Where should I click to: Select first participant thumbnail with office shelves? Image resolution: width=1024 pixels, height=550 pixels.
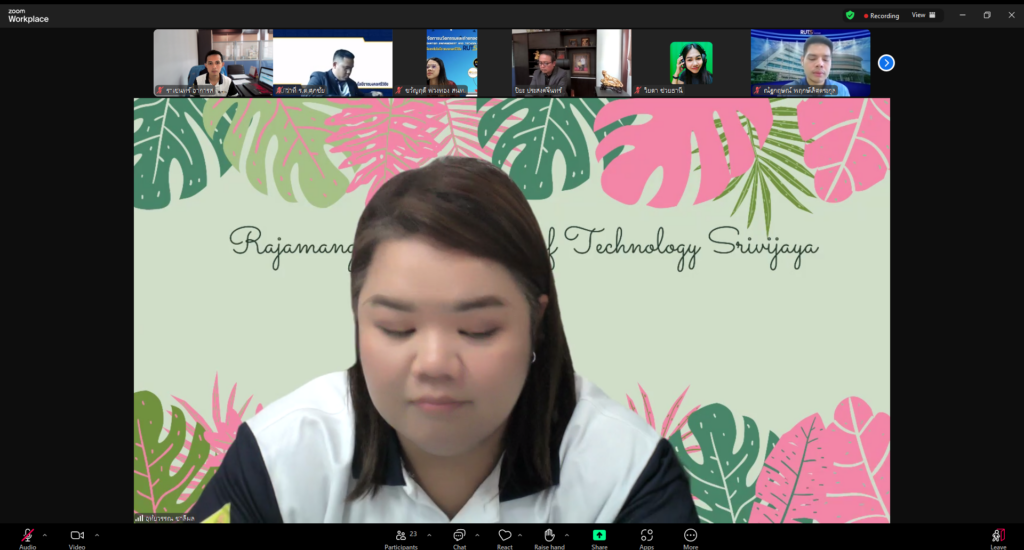(x=213, y=63)
